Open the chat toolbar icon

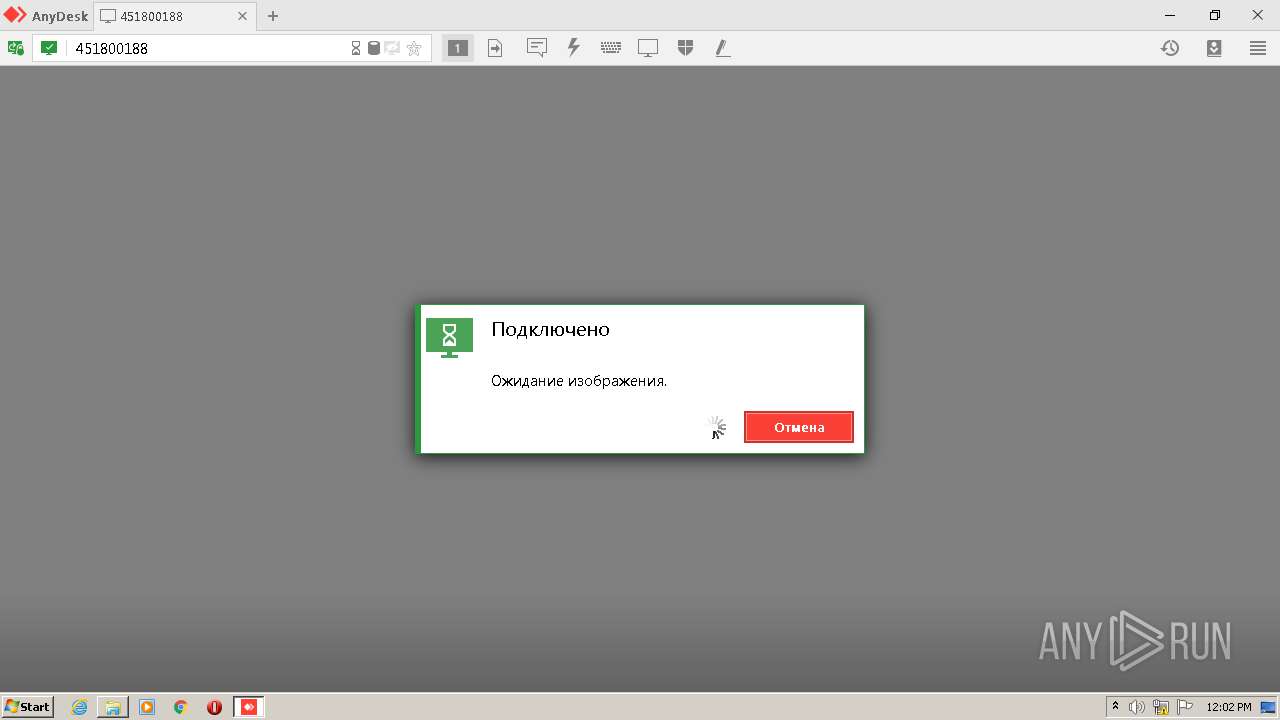(537, 47)
